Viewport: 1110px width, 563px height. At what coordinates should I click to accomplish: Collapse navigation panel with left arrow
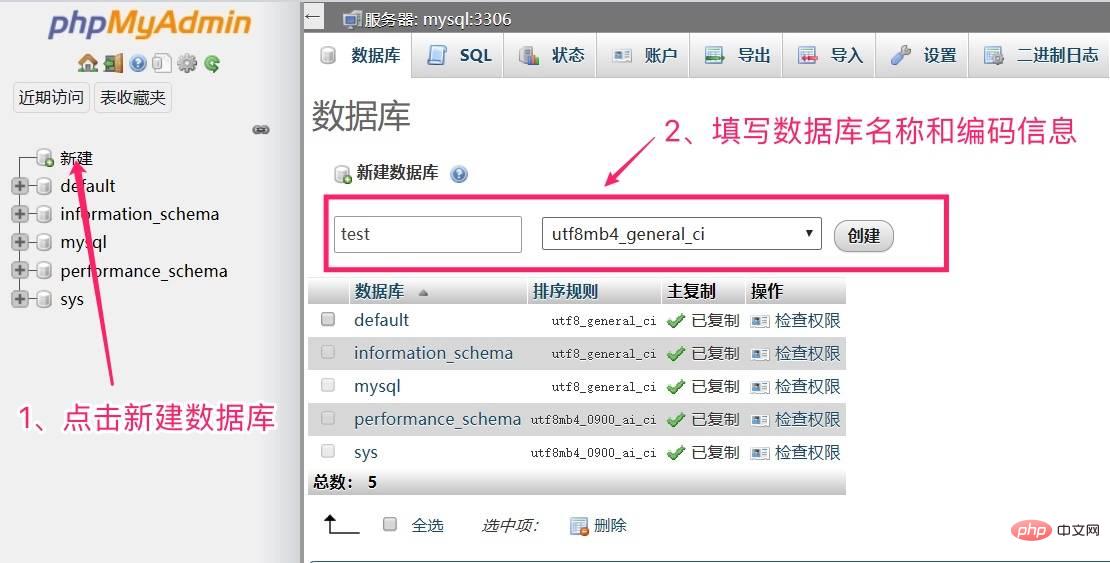click(x=314, y=16)
